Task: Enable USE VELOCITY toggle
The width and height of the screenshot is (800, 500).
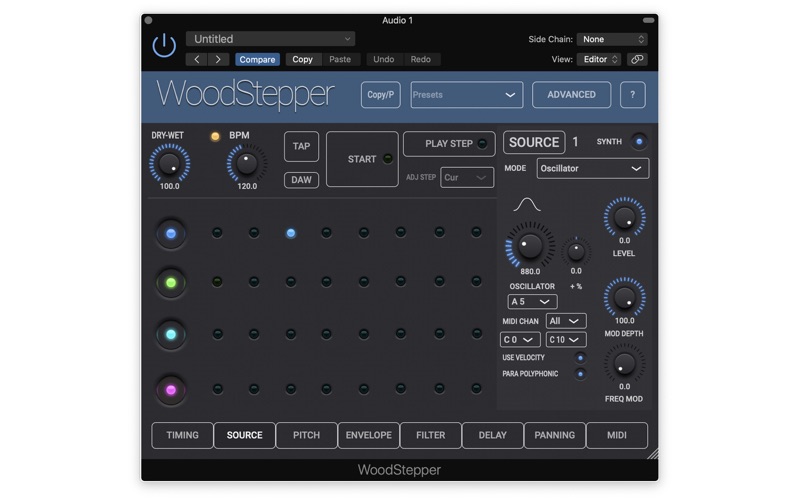Action: [x=580, y=358]
